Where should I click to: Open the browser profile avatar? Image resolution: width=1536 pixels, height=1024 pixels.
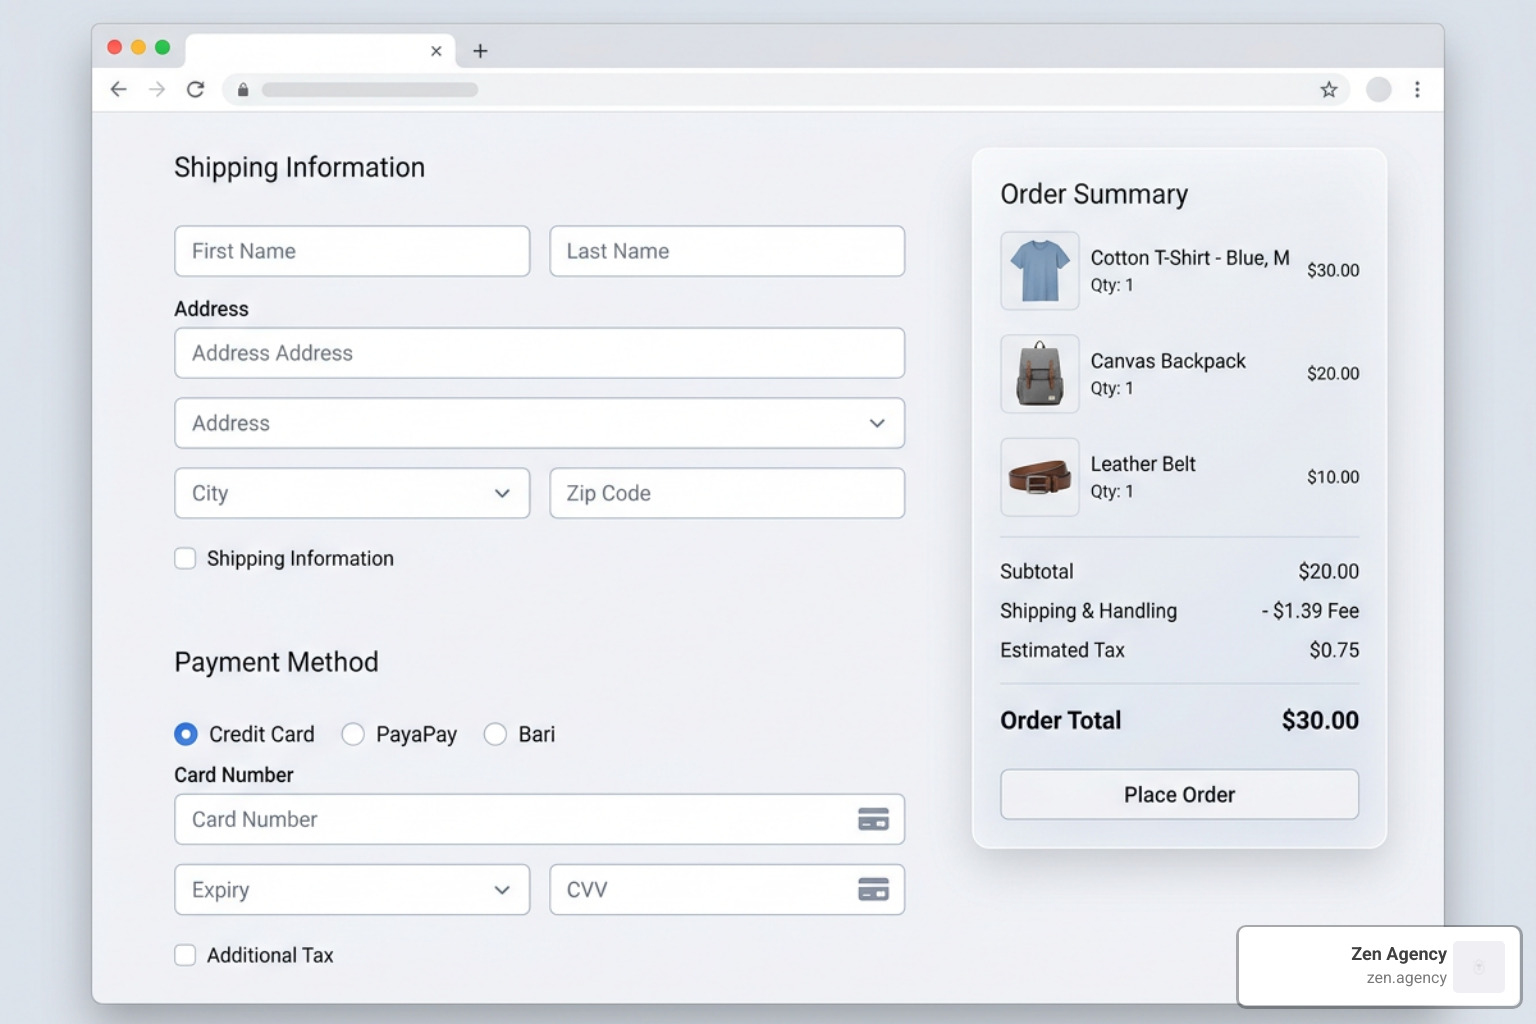click(1379, 90)
